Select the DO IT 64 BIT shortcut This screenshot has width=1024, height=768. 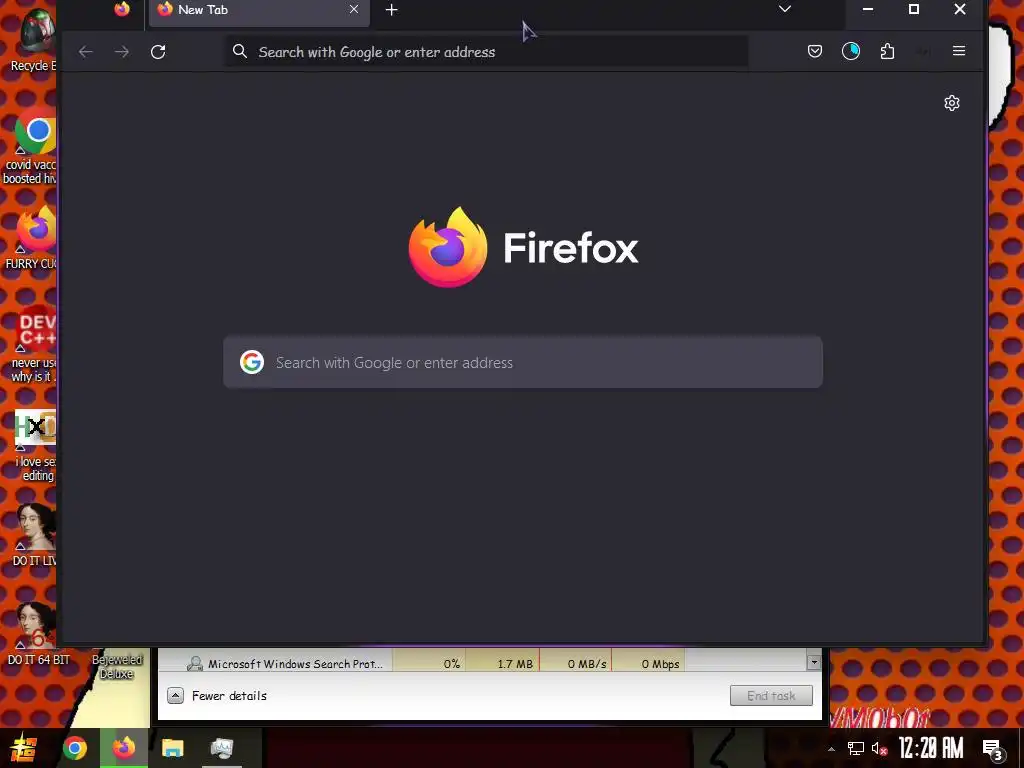[x=37, y=633]
